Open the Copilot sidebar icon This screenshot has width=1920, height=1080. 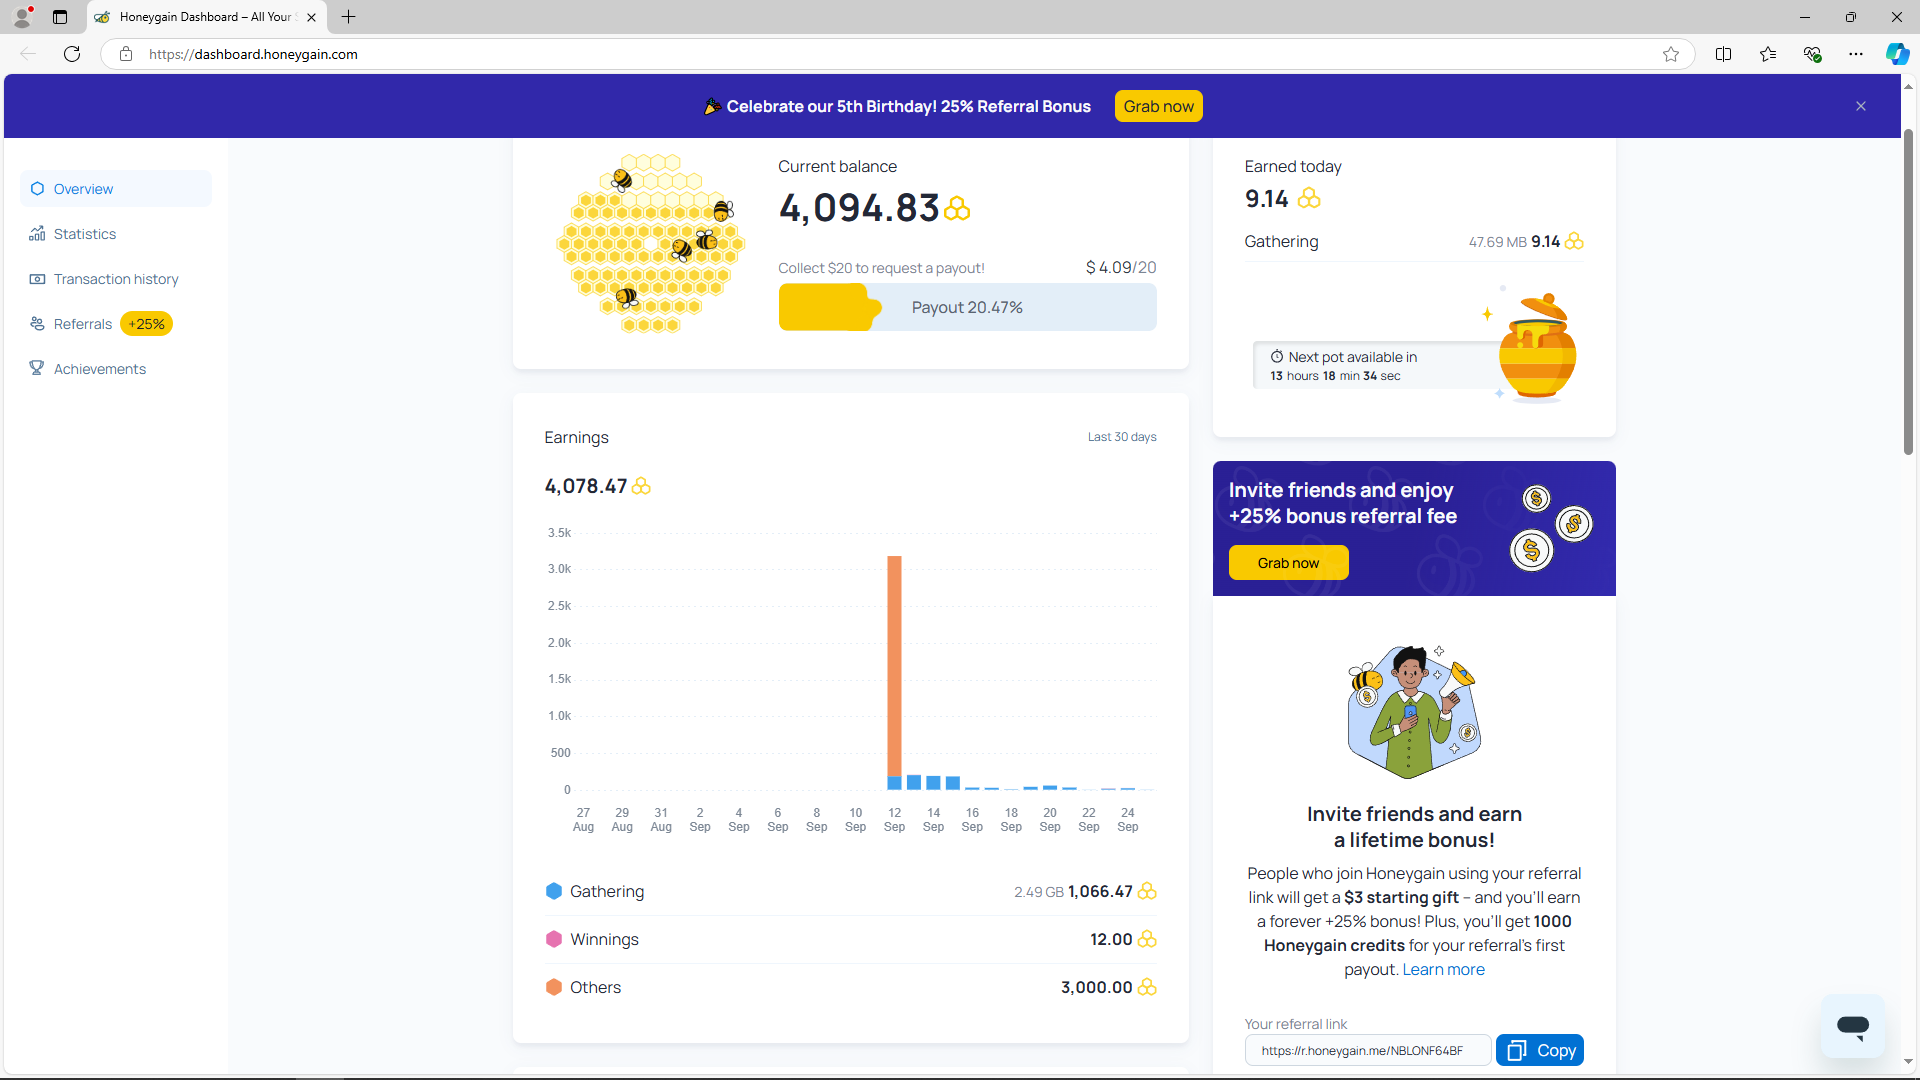1897,54
